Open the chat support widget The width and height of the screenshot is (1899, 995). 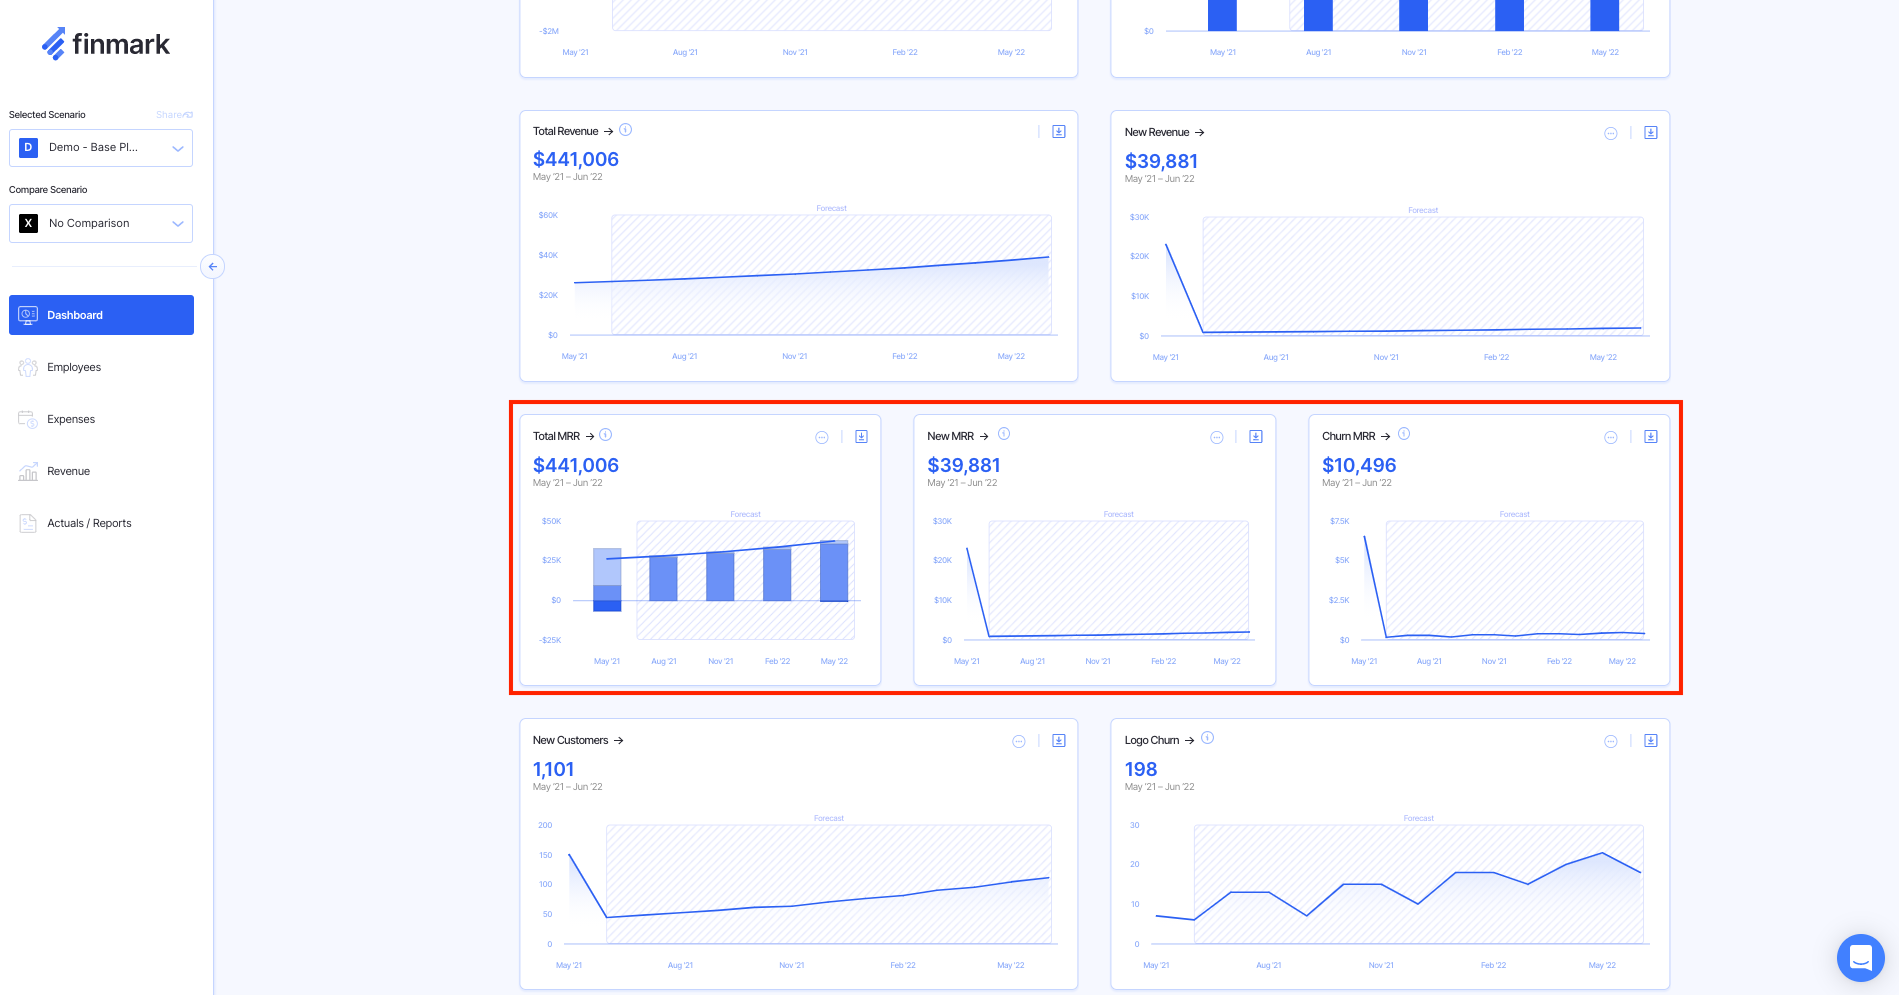click(1860, 958)
